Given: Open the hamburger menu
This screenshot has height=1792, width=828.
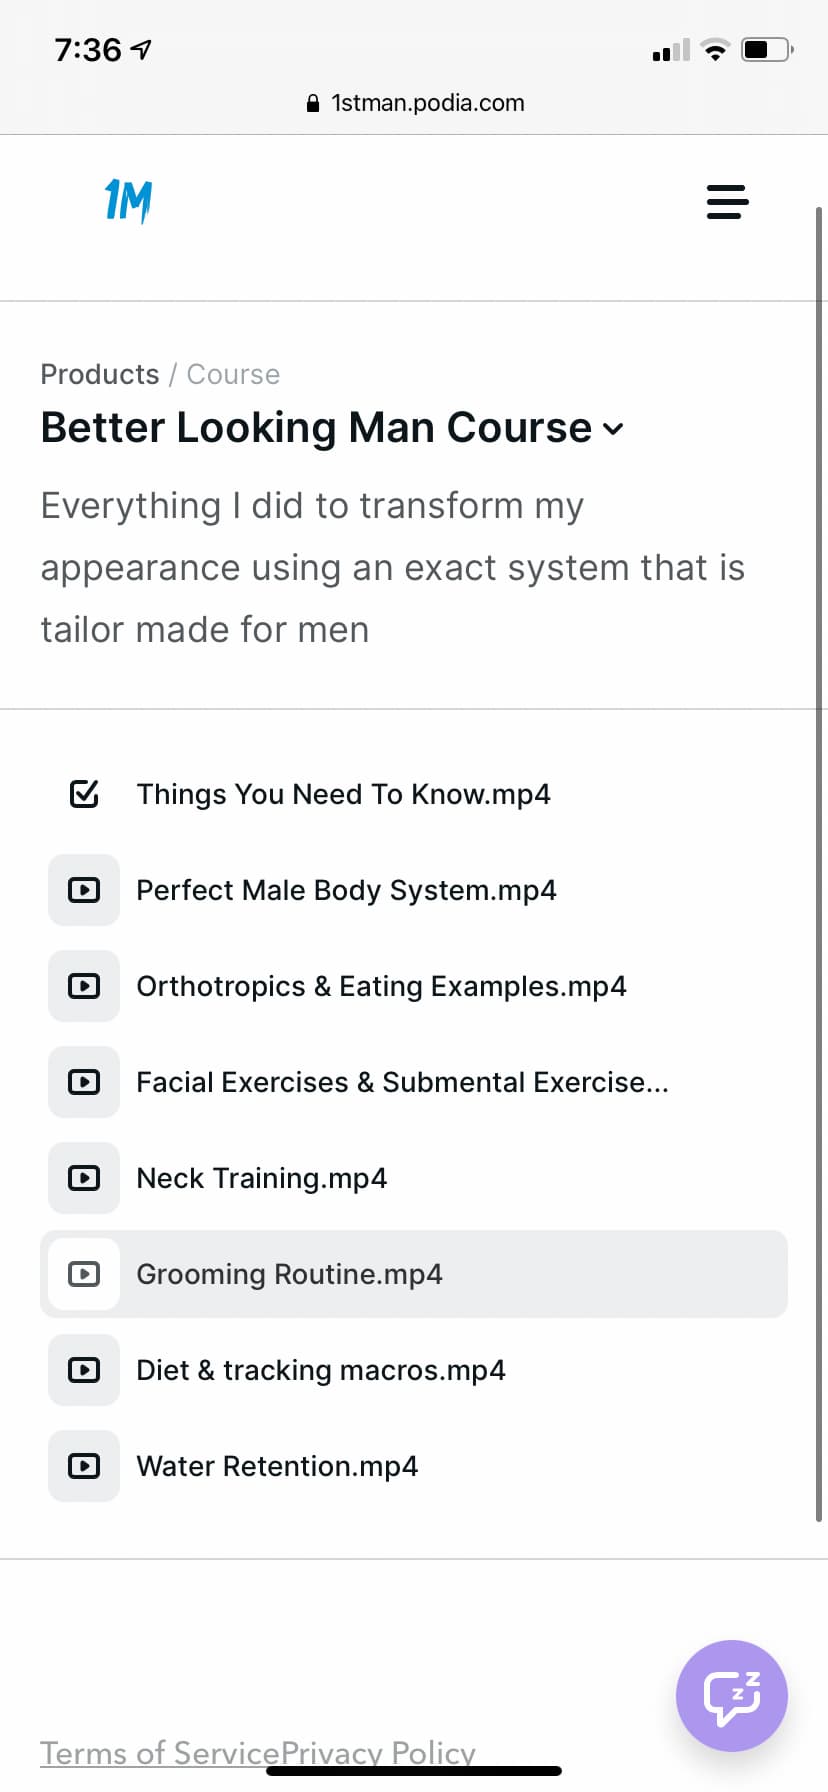Looking at the screenshot, I should coord(727,201).
